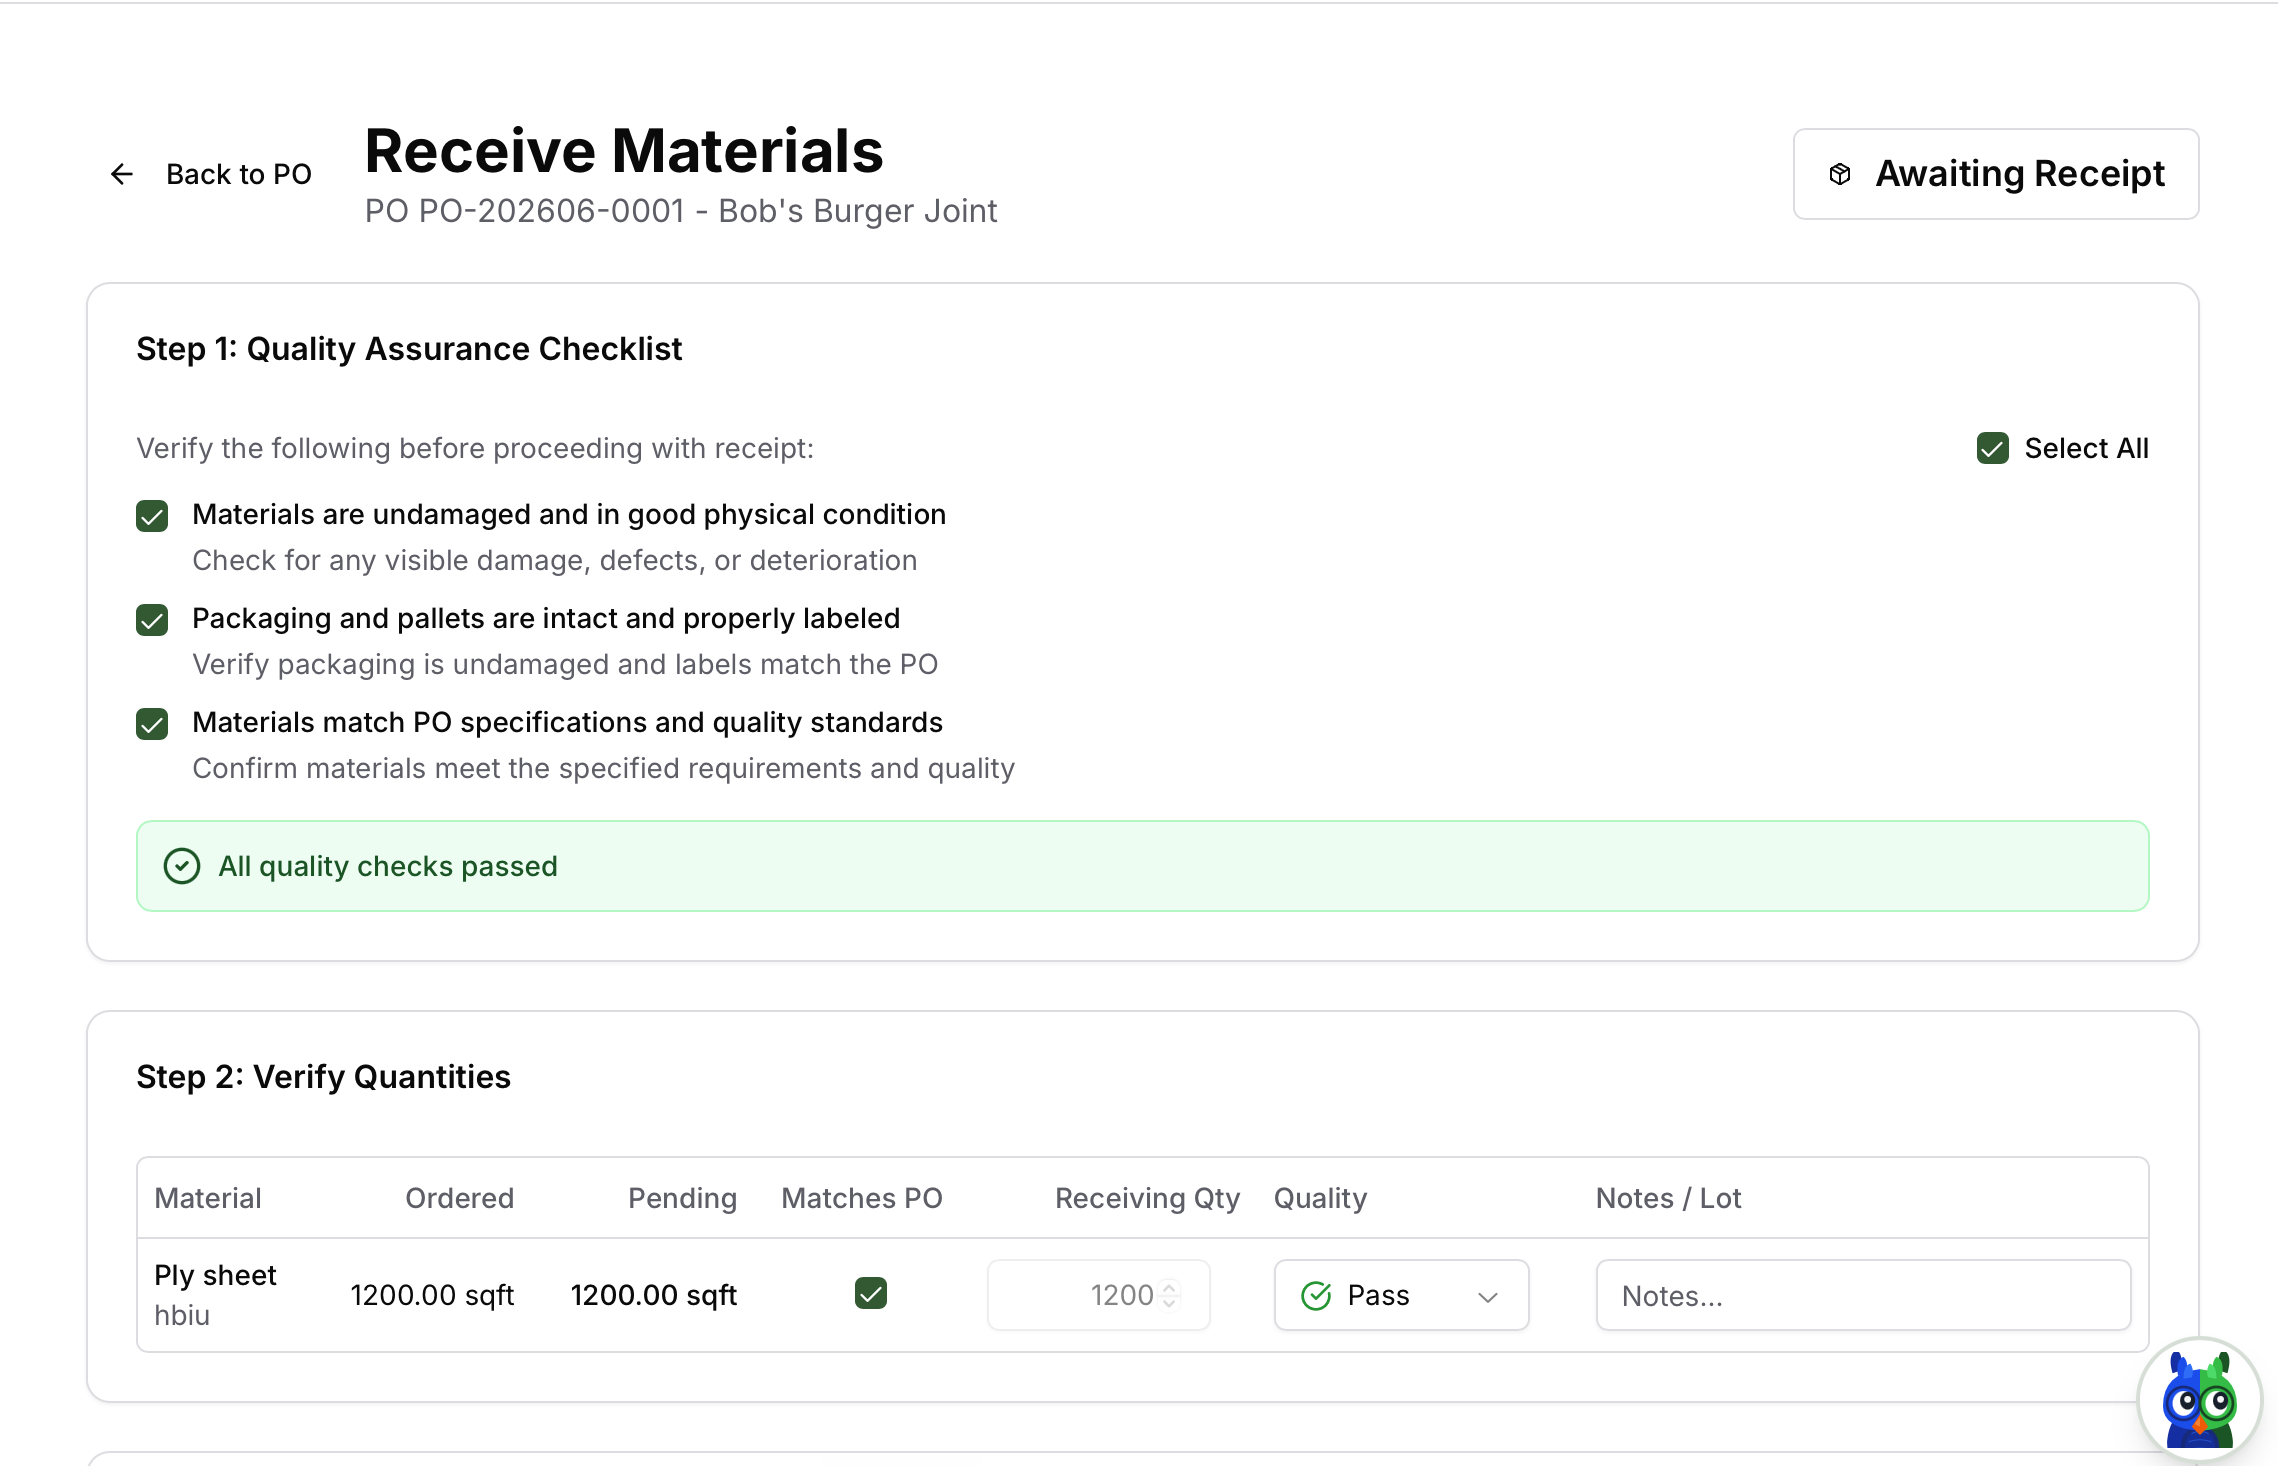The image size is (2278, 1466).
Task: Click the green Pass check icon
Action: point(1316,1296)
